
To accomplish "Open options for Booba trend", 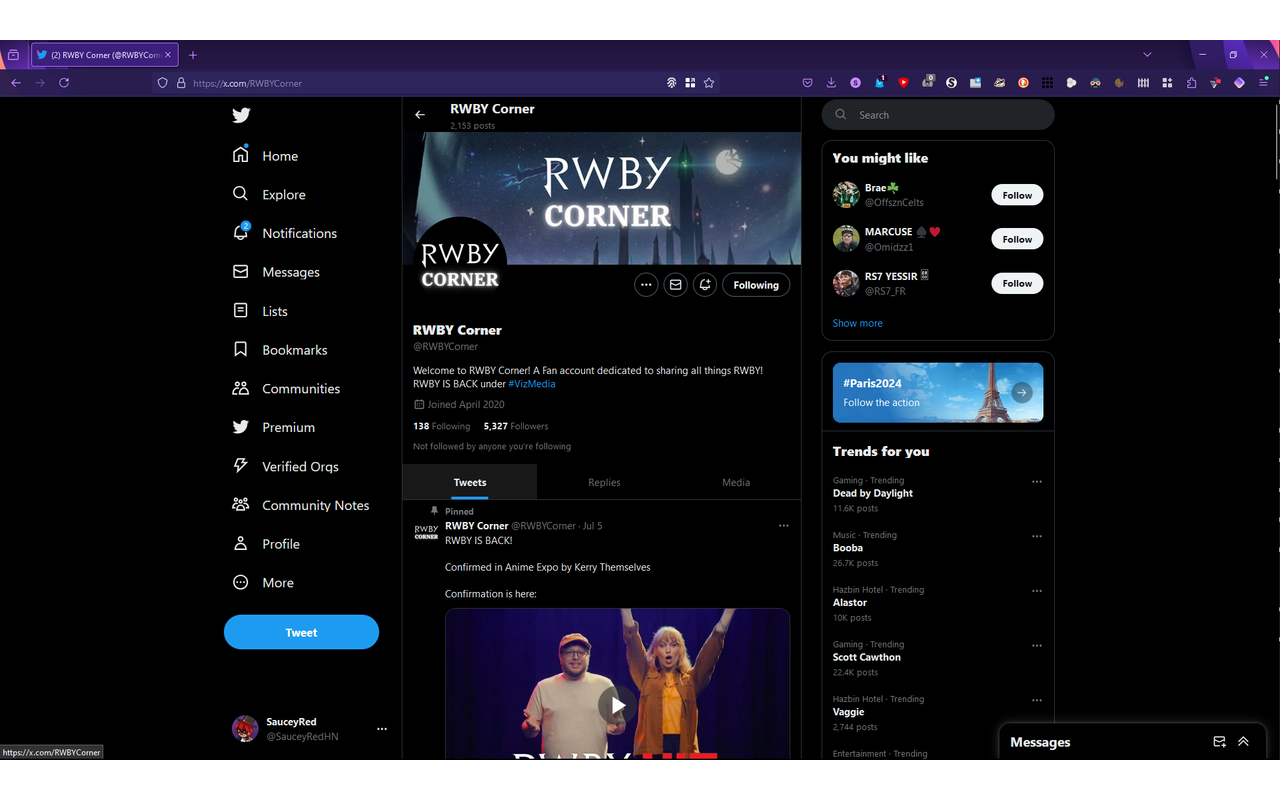I will tap(1037, 536).
